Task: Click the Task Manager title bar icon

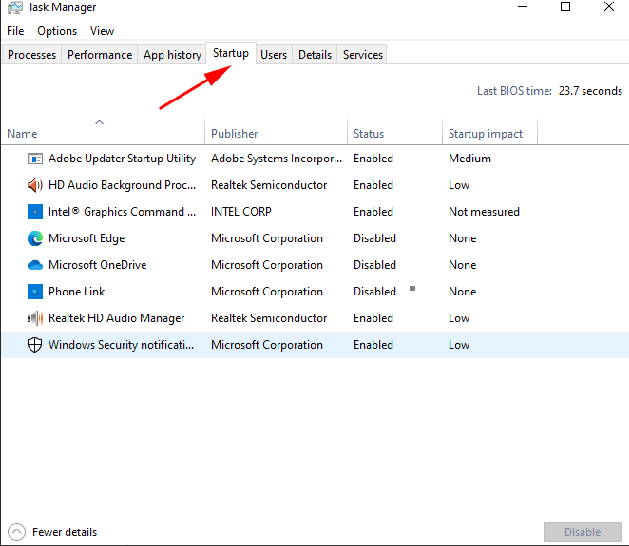Action: click(15, 7)
